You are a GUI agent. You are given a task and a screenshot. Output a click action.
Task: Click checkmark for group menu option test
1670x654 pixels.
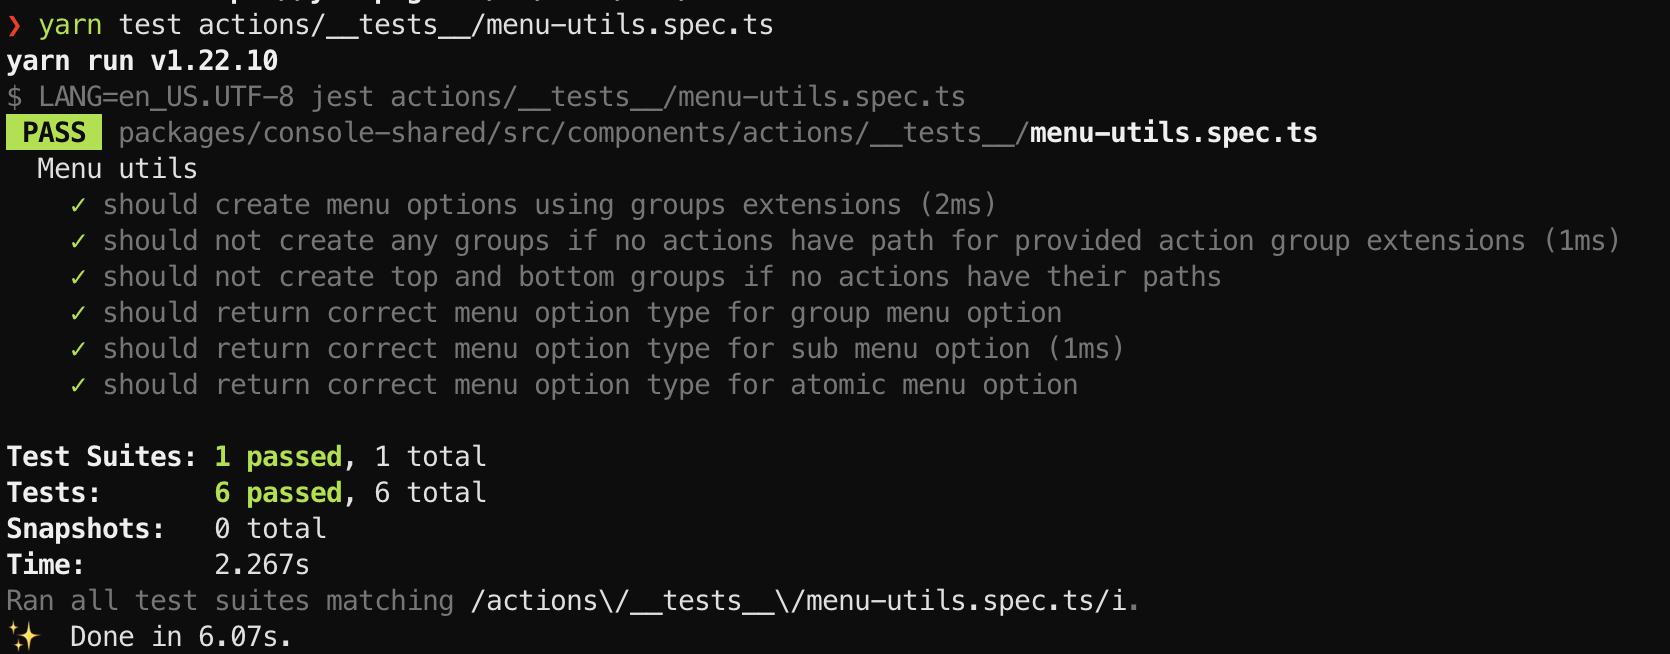[x=78, y=313]
